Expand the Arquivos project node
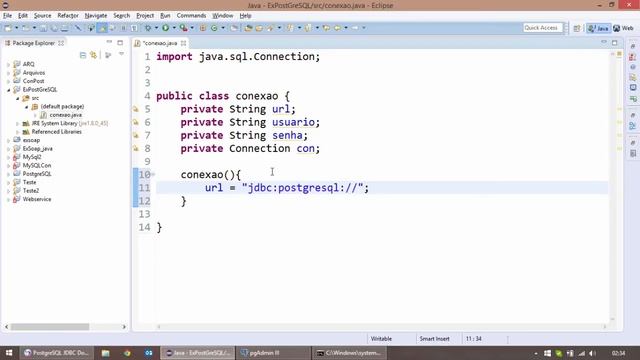The height and width of the screenshot is (360, 640). coord(9,73)
